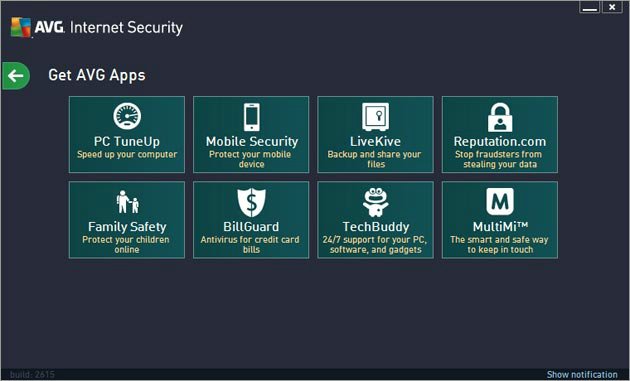The image size is (630, 381).
Task: Click the dollar shield icon on BillGuard
Action: coord(252,203)
